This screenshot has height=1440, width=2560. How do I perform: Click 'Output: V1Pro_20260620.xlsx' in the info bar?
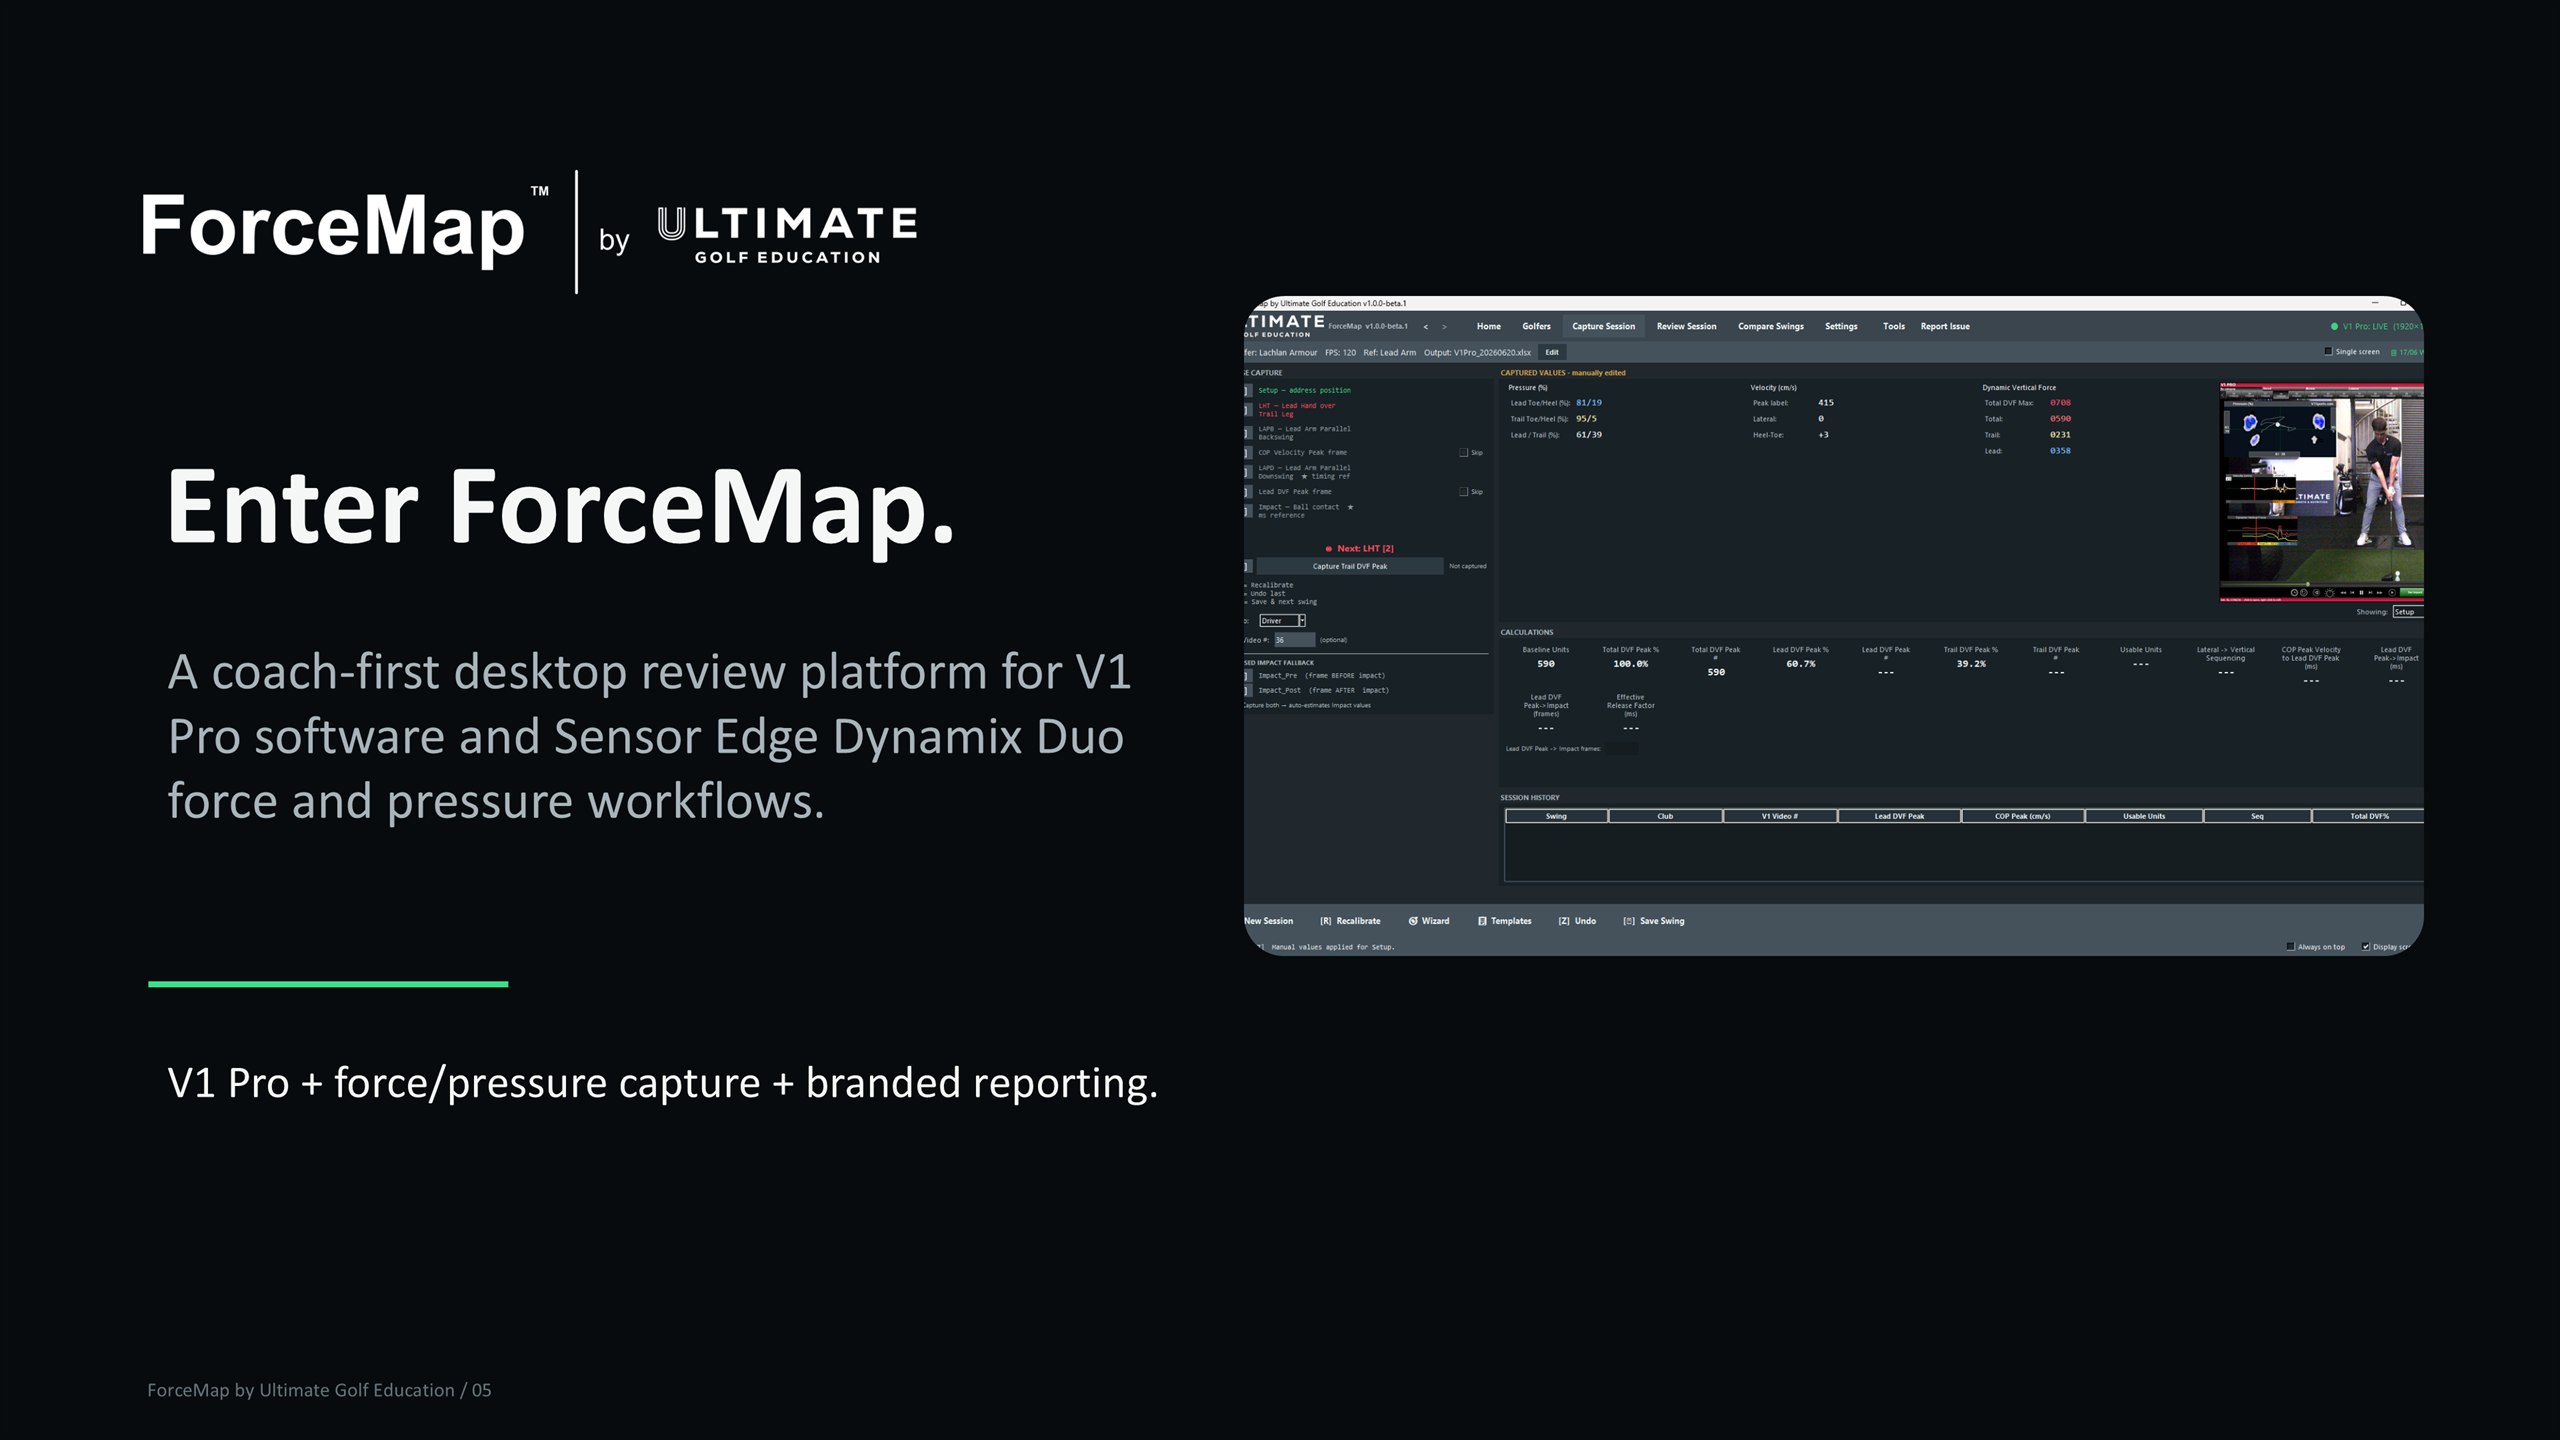(1477, 352)
